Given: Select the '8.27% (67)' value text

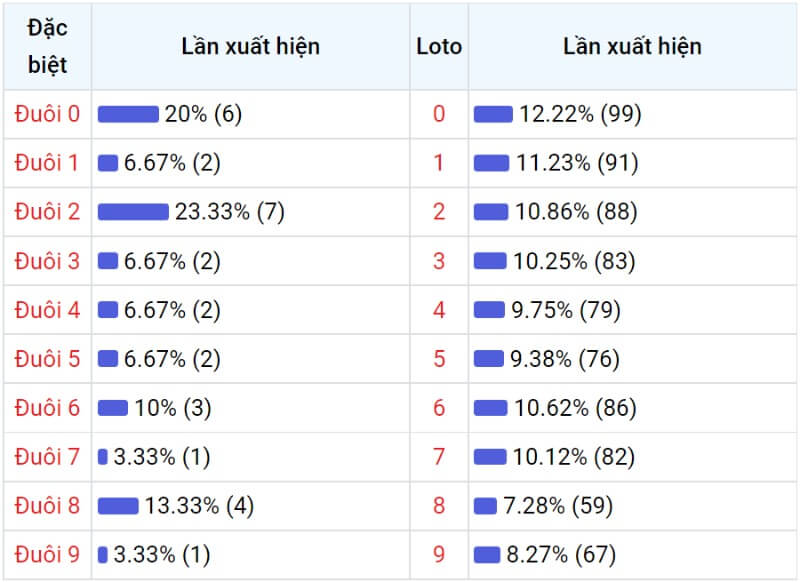Looking at the screenshot, I should pyautogui.click(x=561, y=554).
